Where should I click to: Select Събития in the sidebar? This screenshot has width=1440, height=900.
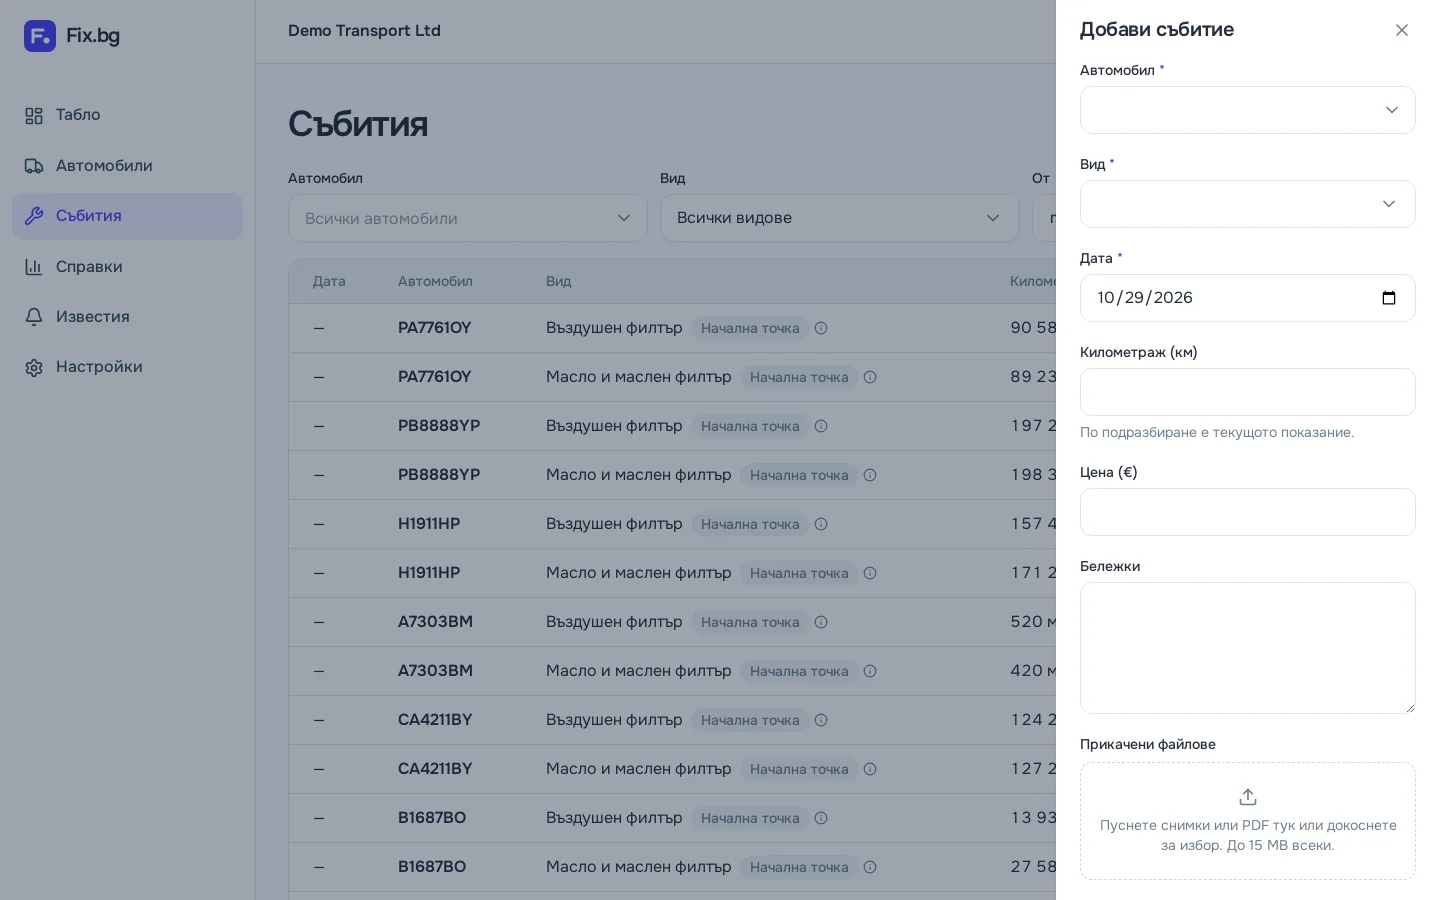pos(127,216)
